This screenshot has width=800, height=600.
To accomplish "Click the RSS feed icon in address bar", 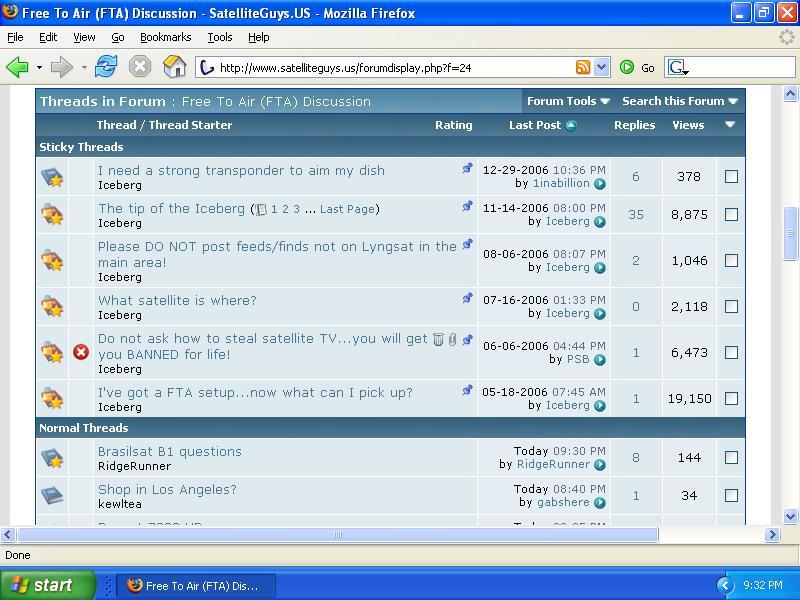I will tap(583, 67).
